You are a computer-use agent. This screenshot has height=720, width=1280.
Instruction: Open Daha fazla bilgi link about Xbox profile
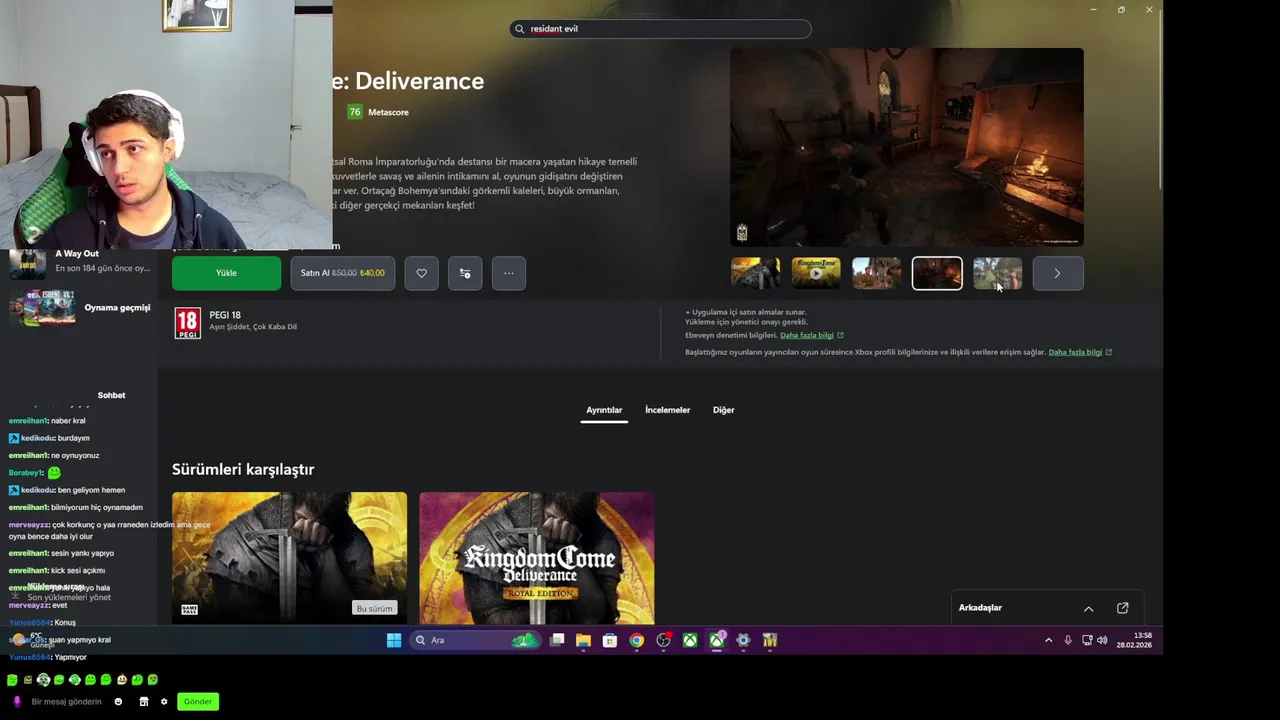1079,352
